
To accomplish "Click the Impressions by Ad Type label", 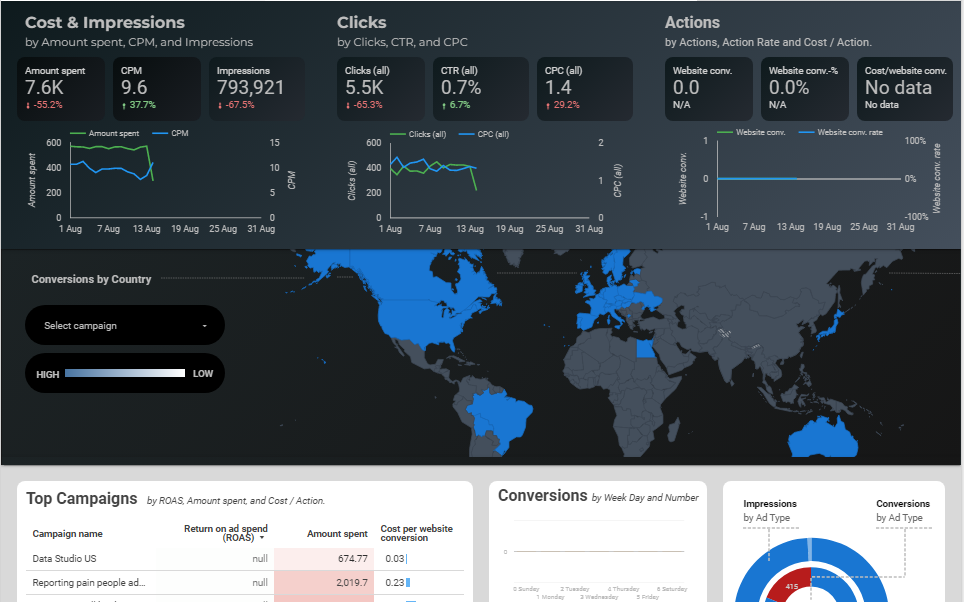I will point(770,510).
